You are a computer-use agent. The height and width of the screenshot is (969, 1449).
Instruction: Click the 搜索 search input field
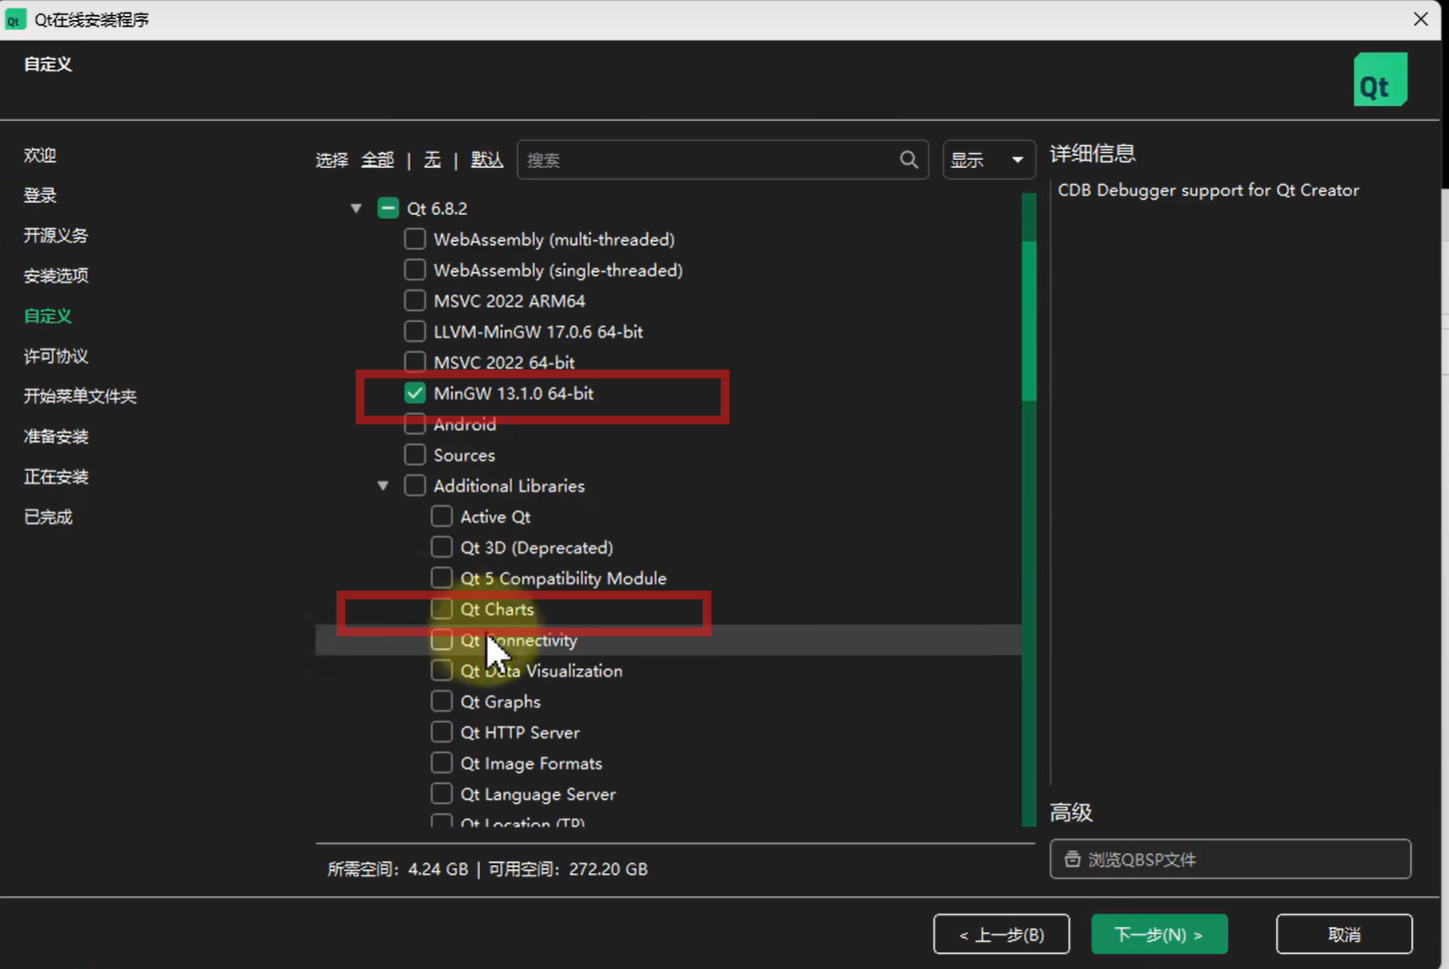(x=722, y=160)
